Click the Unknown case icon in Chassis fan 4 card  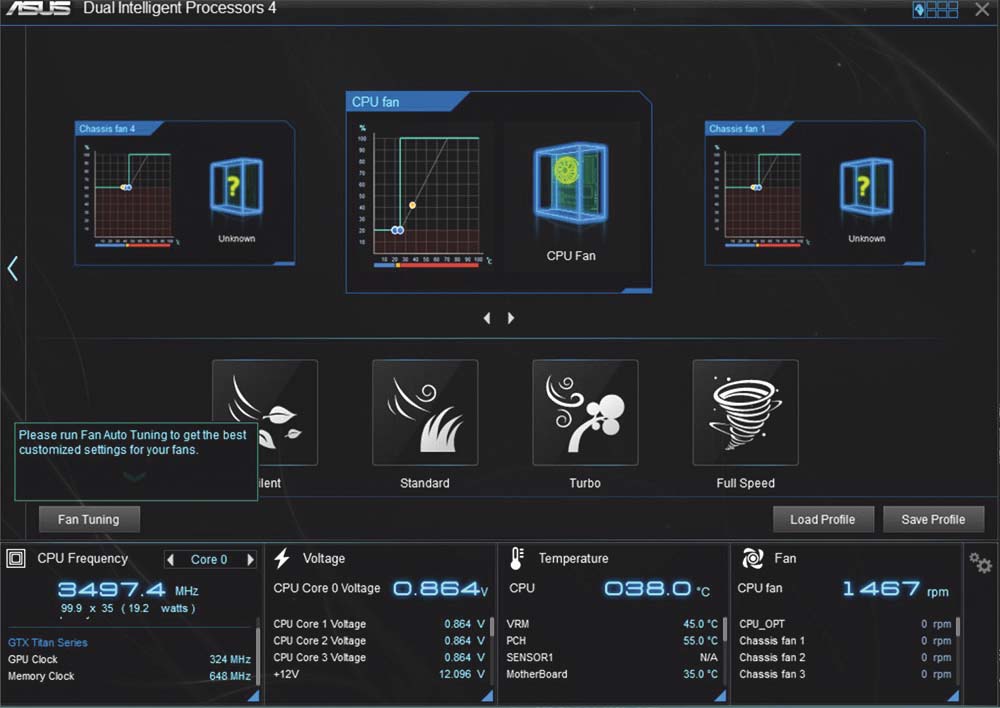point(236,186)
